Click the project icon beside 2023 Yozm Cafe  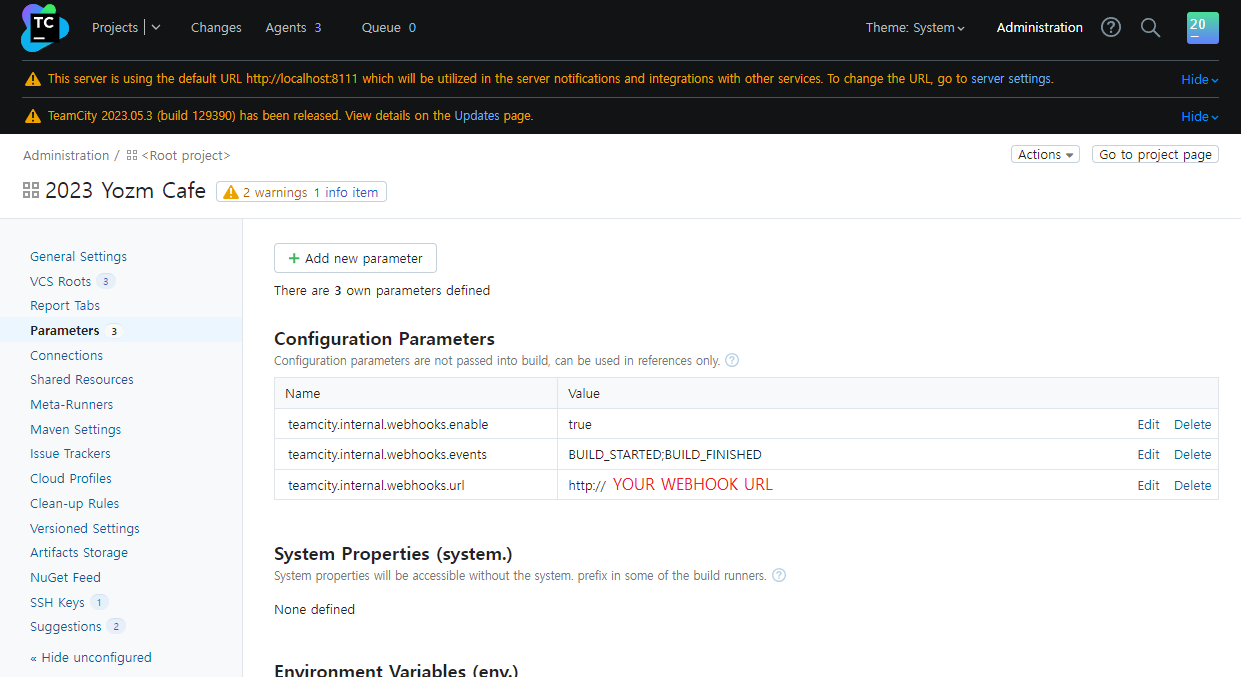point(31,190)
